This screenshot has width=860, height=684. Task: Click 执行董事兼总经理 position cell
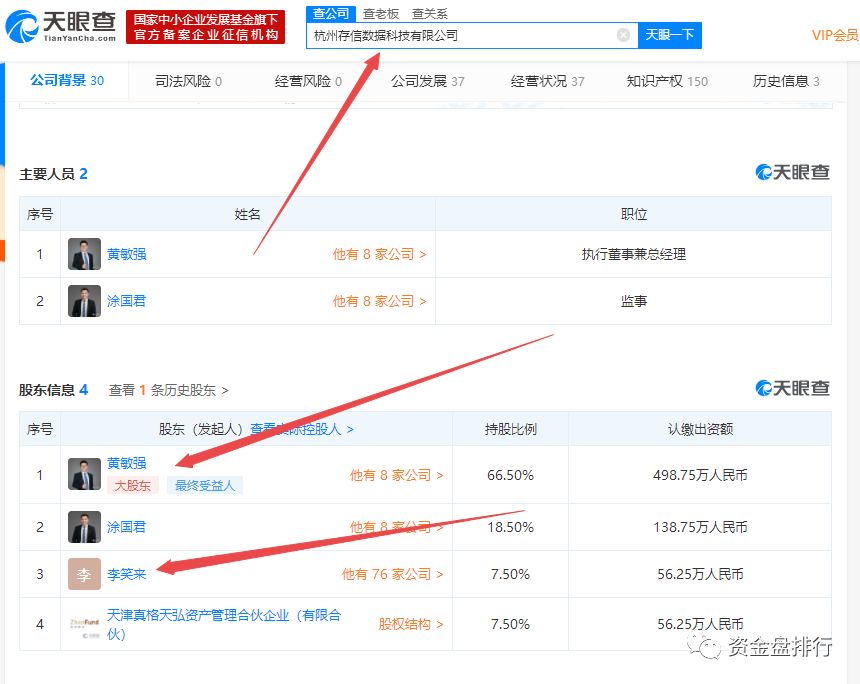633,254
